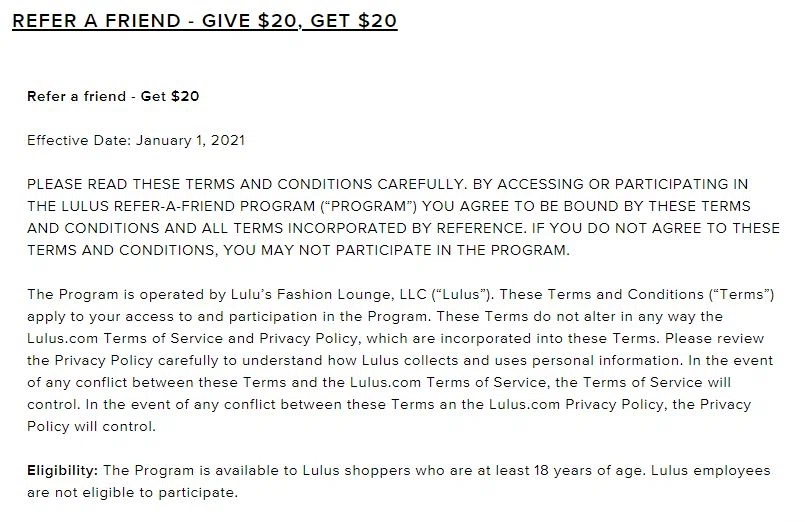Click the bold "Eligibility:" label

click(63, 470)
